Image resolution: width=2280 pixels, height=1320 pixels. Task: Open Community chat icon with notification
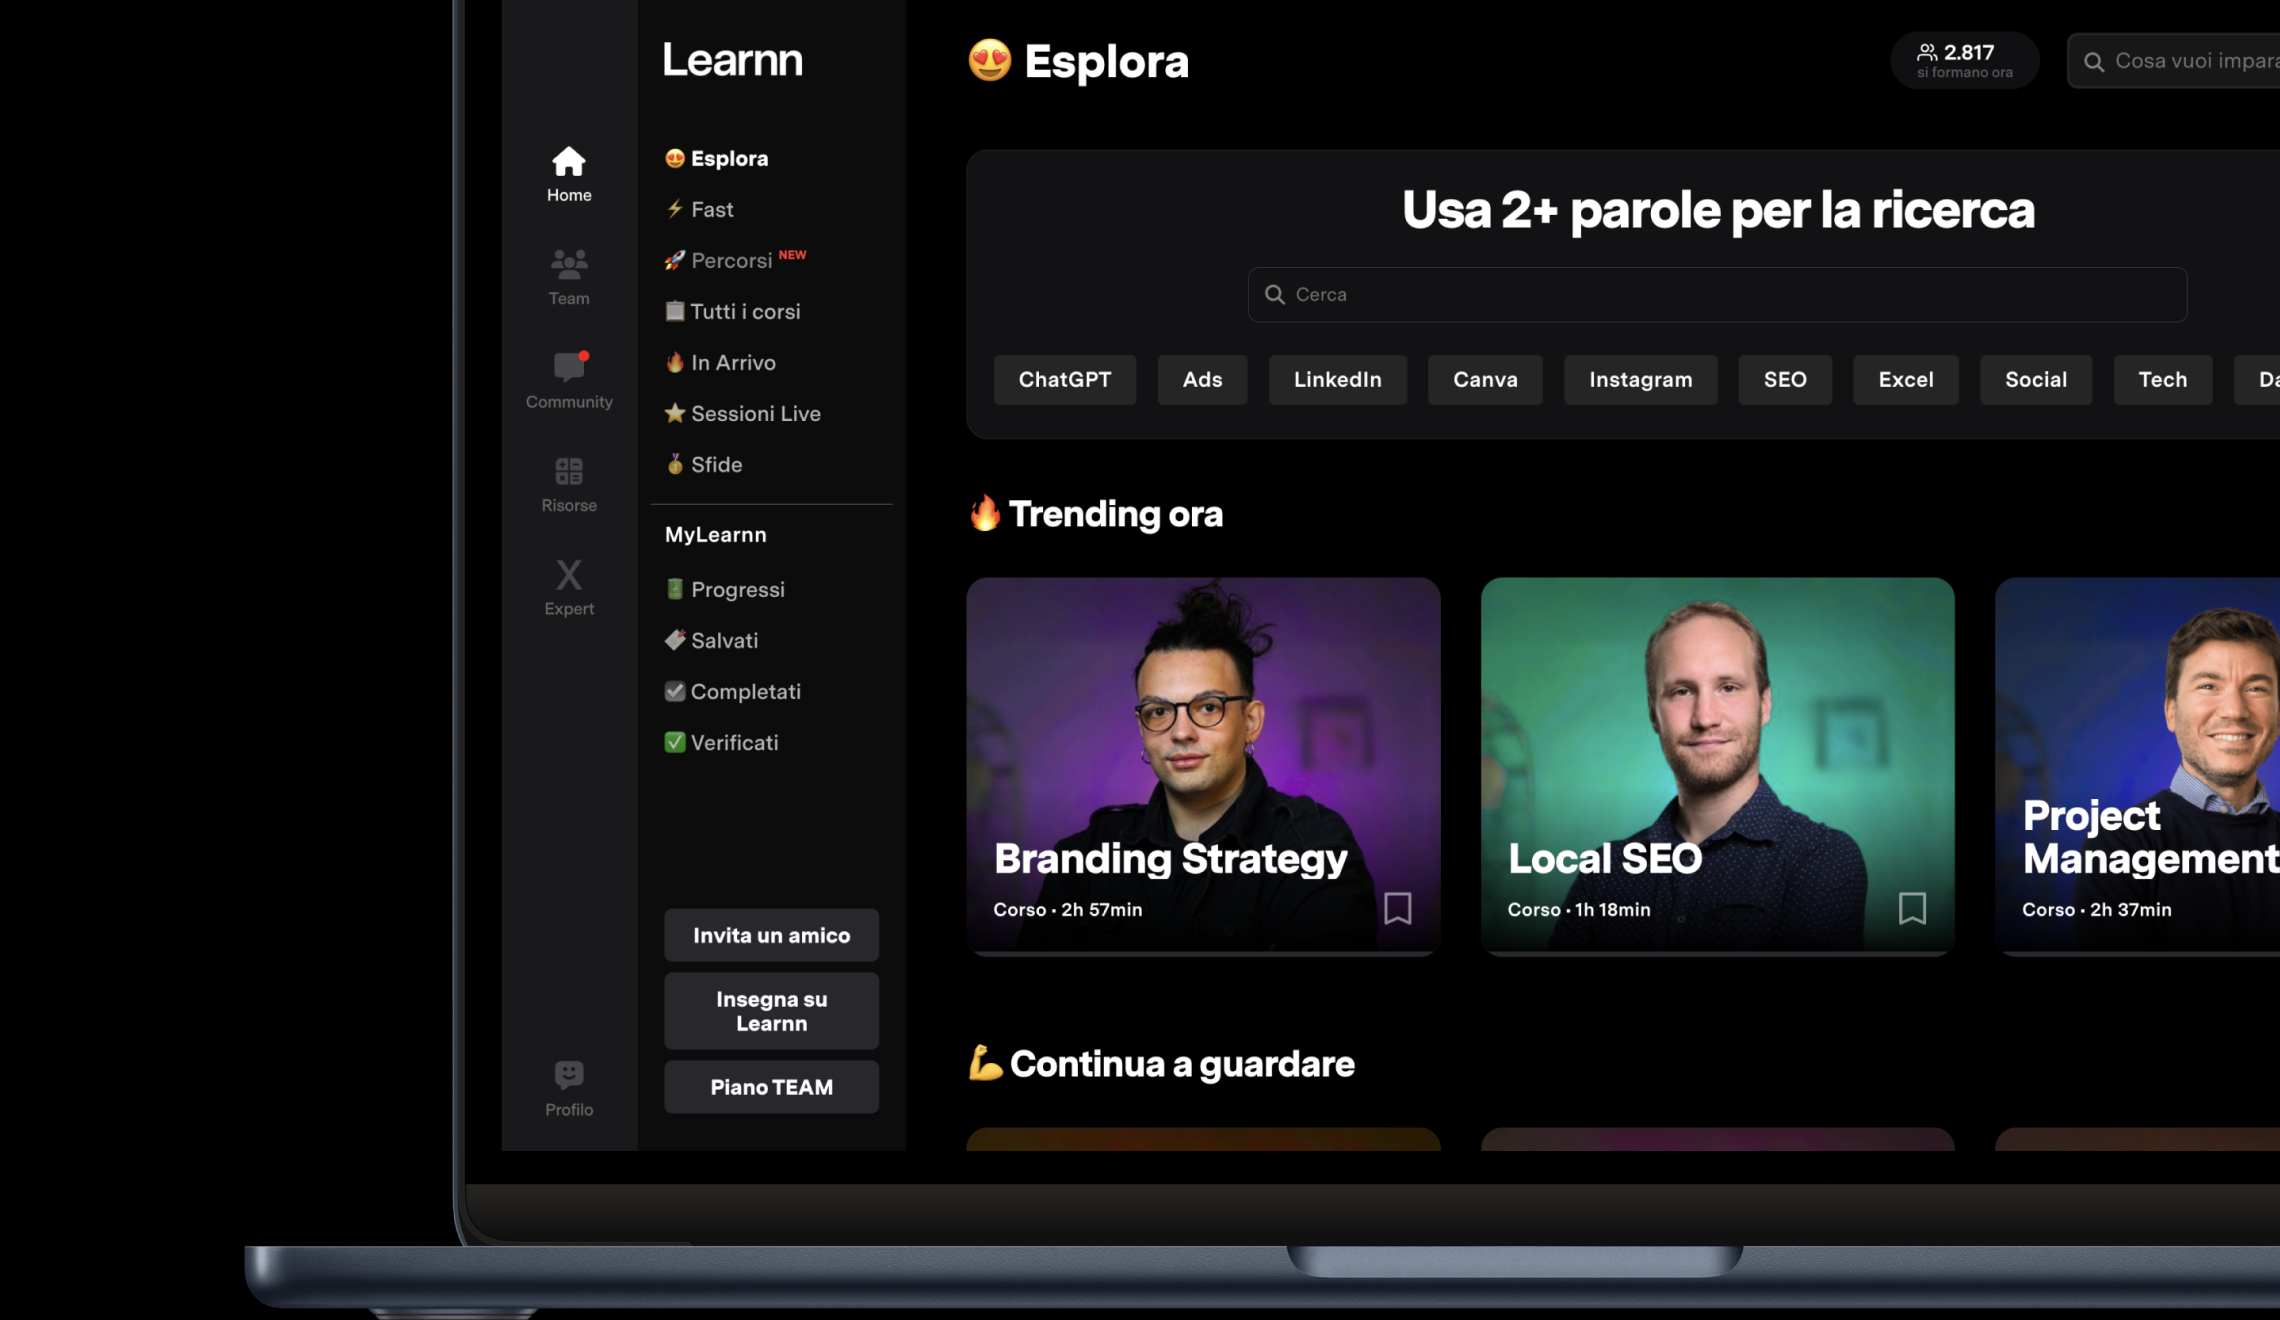[x=568, y=368]
